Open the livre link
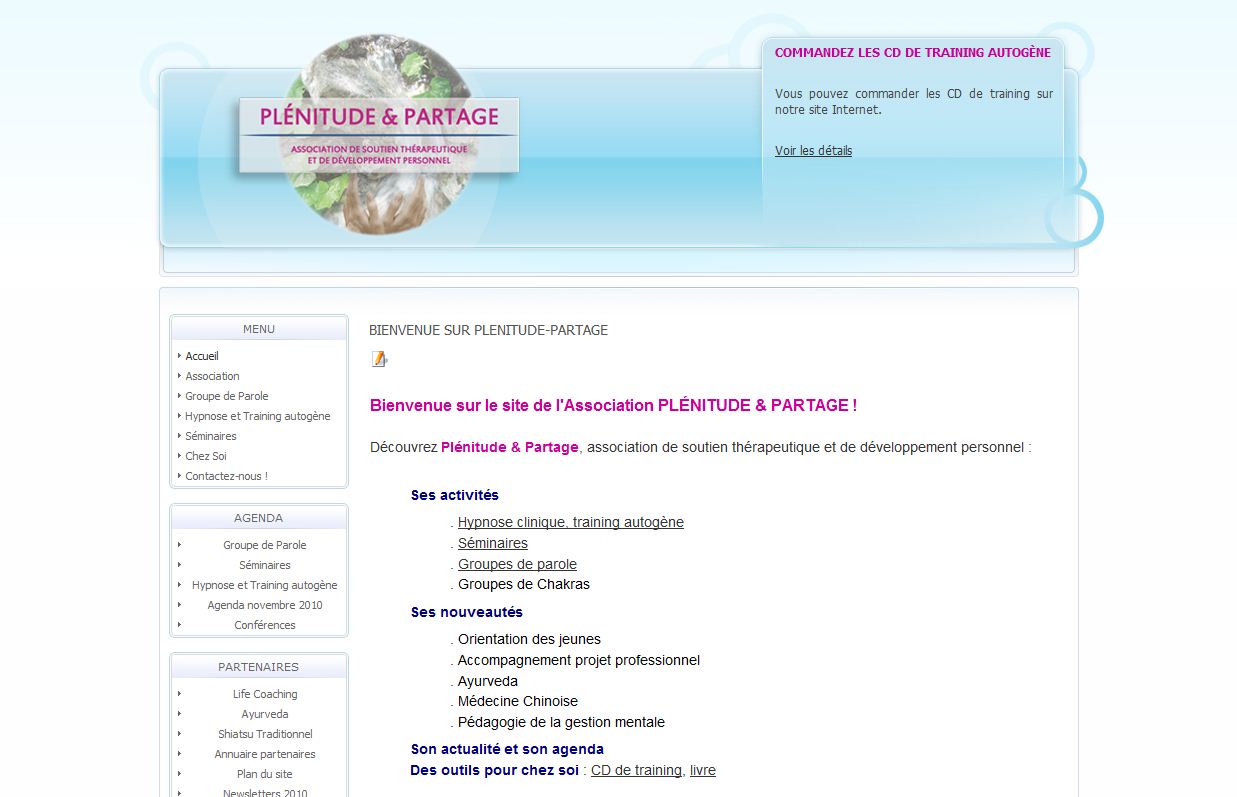 (703, 770)
